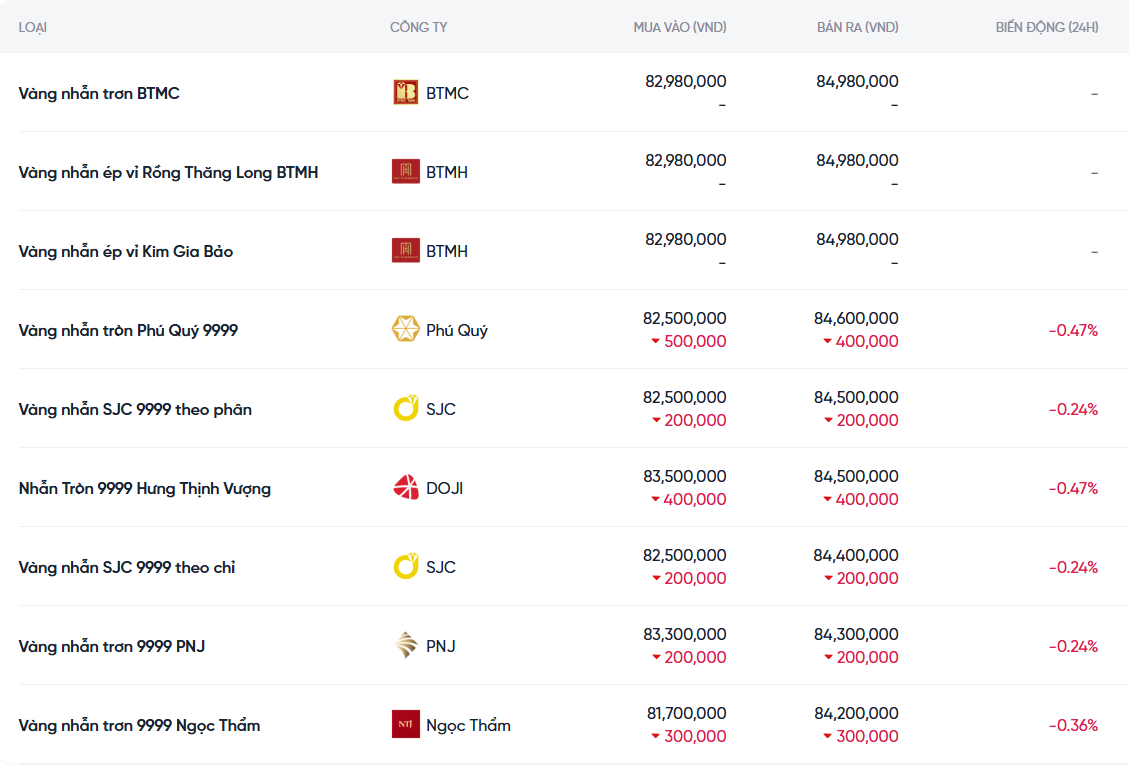Click the BTMC company logo
Screen dimensions: 1129x768
coord(405,93)
